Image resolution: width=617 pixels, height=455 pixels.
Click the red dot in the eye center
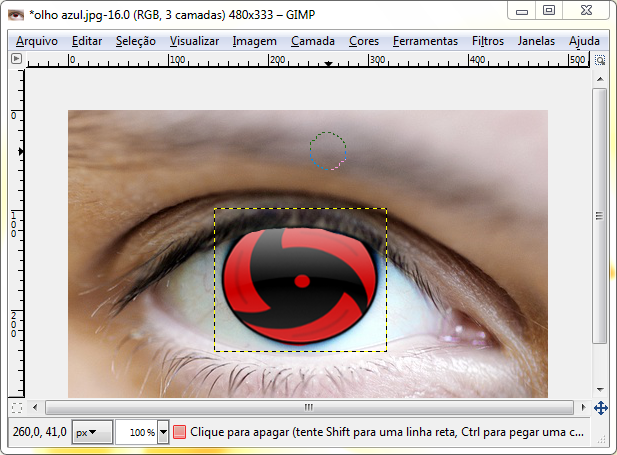(x=302, y=281)
